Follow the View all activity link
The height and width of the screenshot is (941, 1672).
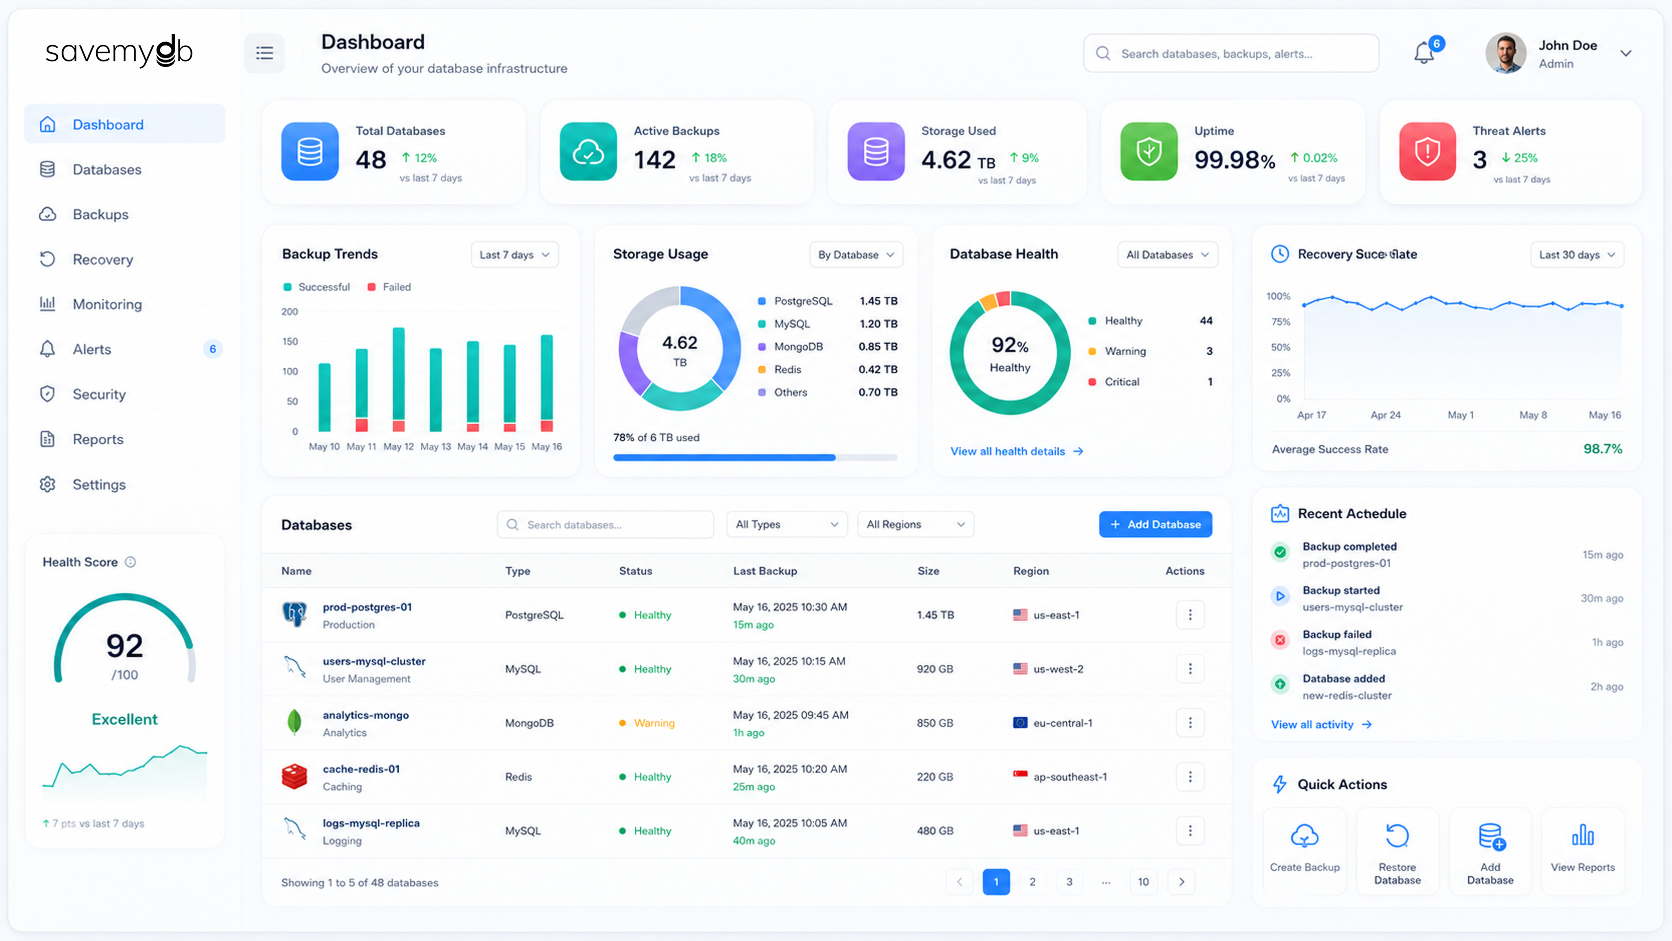click(1321, 724)
